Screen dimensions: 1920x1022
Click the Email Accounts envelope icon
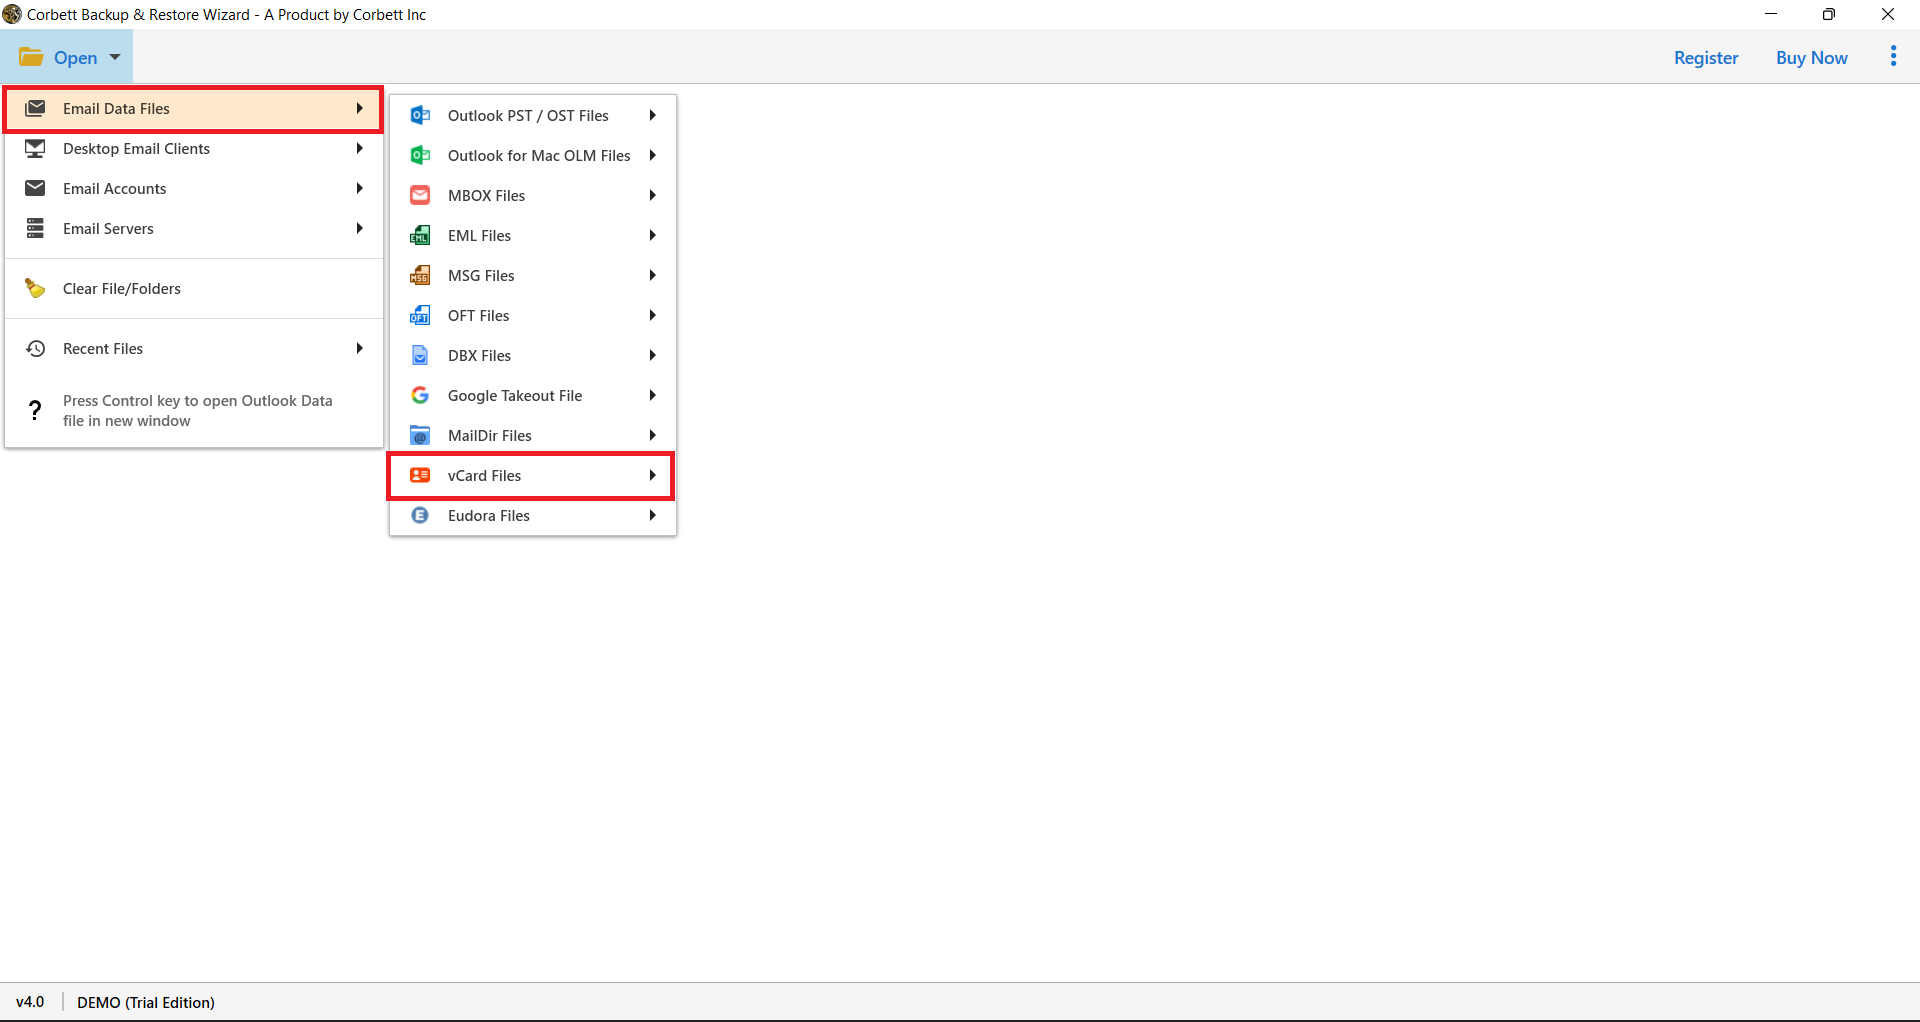(x=35, y=188)
